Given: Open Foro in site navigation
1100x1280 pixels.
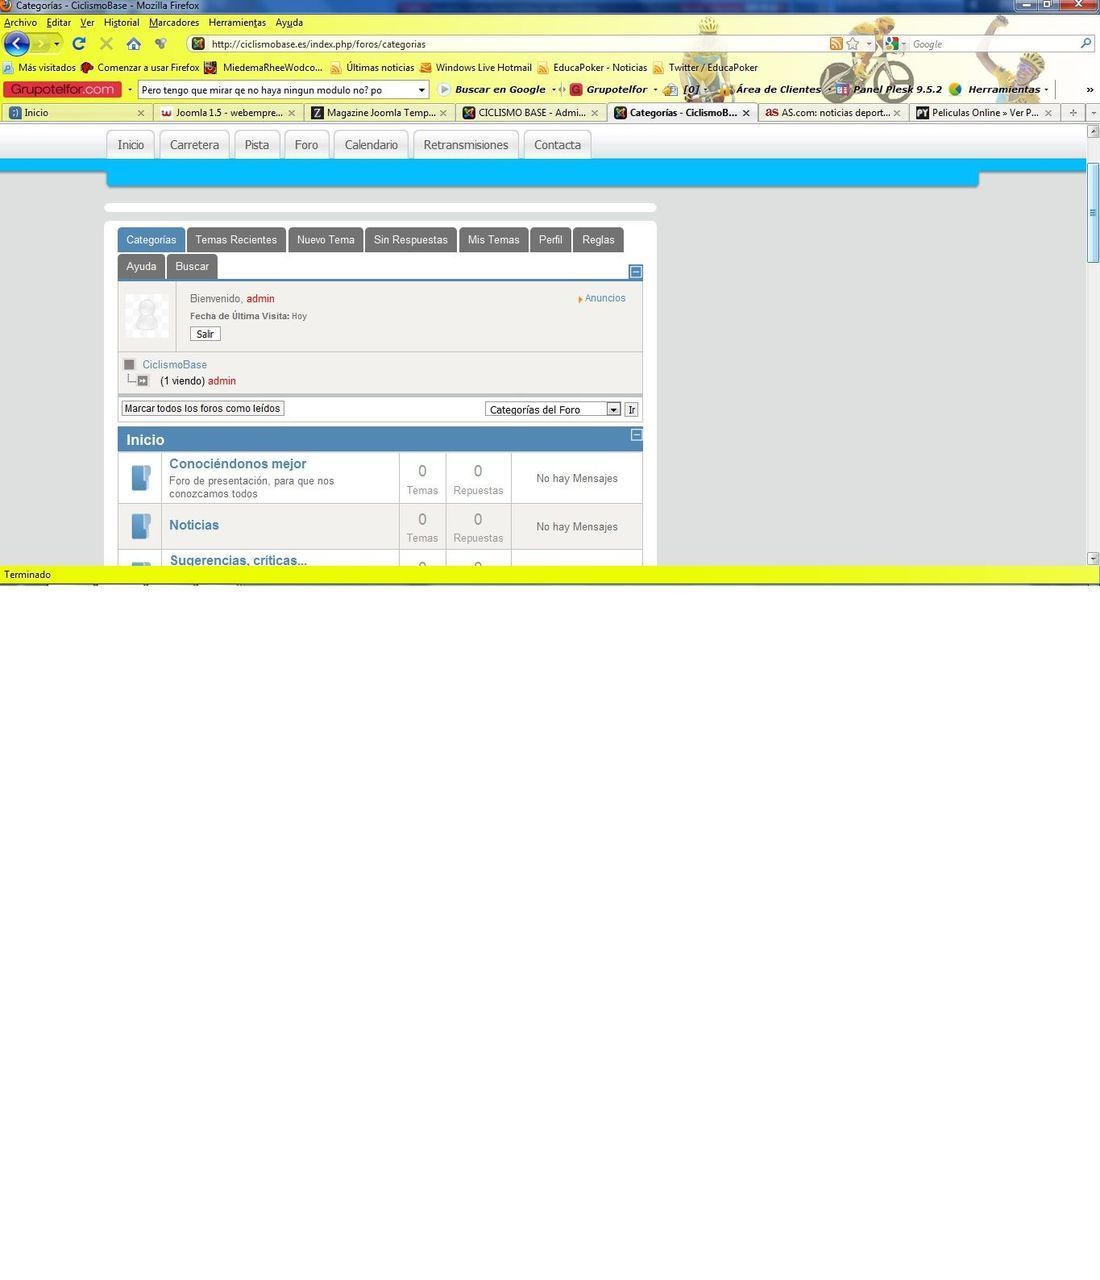Looking at the screenshot, I should pos(306,145).
